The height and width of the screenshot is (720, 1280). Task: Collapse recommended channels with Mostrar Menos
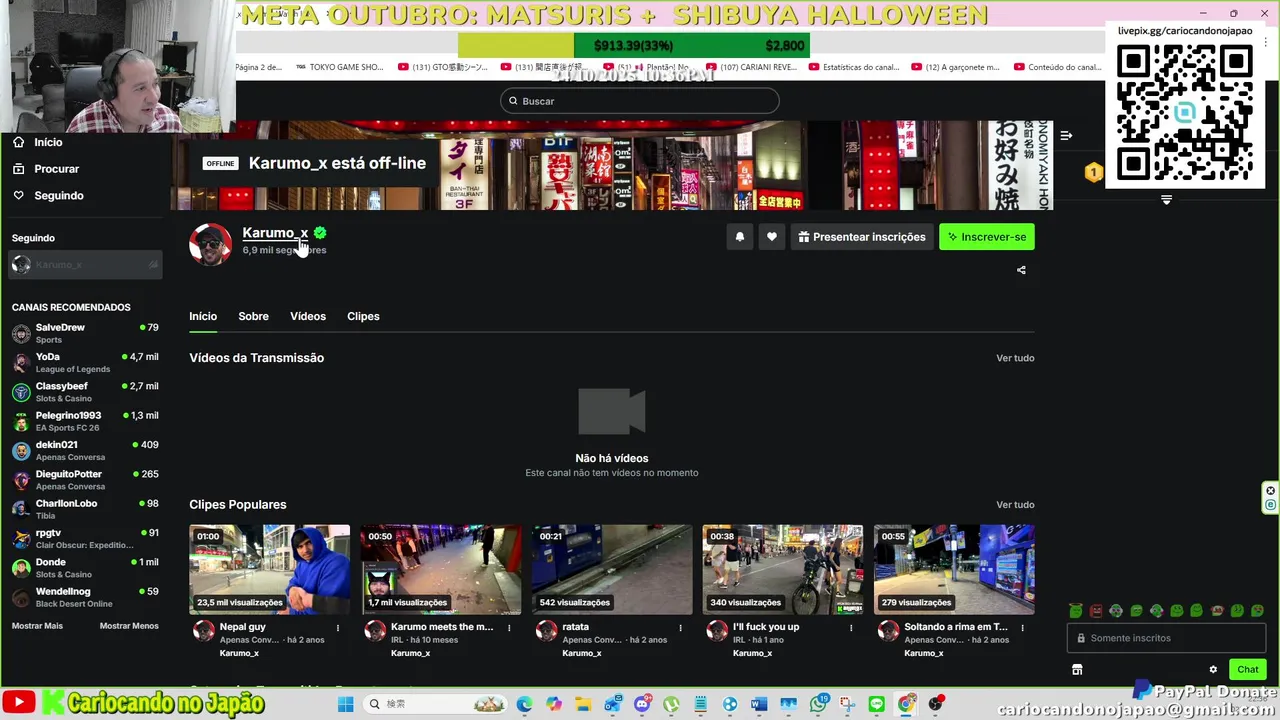click(129, 626)
